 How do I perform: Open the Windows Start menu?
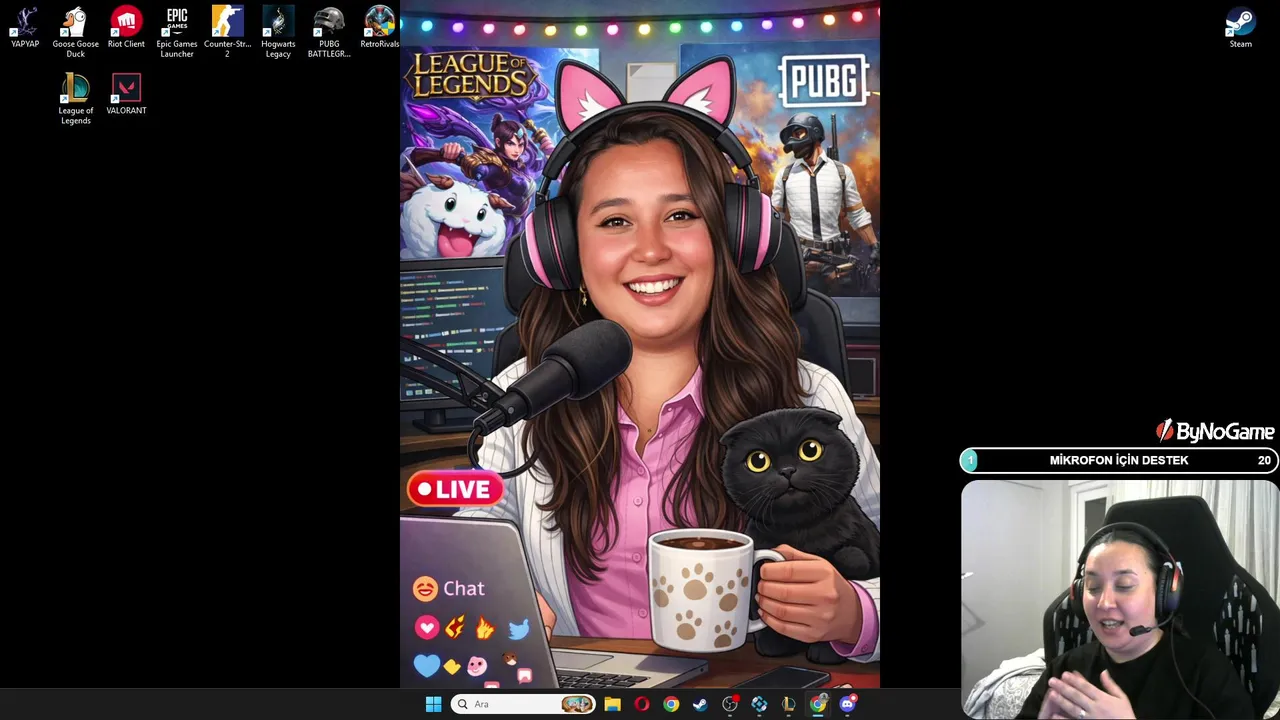(x=433, y=704)
